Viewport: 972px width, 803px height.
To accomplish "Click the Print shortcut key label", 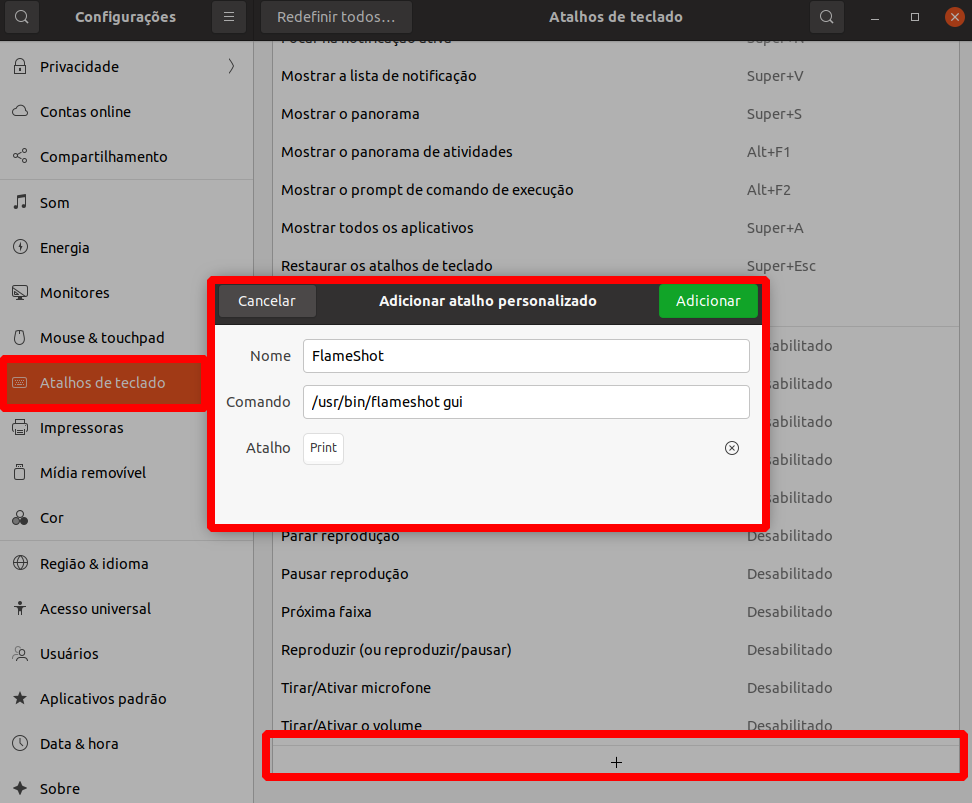I will coord(324,448).
